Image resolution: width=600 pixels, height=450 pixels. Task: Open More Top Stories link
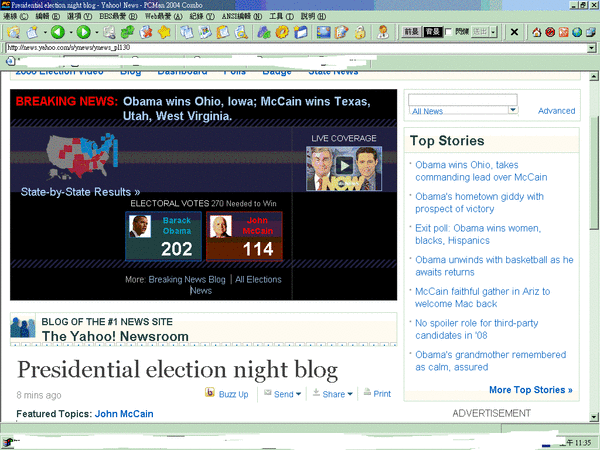531,390
